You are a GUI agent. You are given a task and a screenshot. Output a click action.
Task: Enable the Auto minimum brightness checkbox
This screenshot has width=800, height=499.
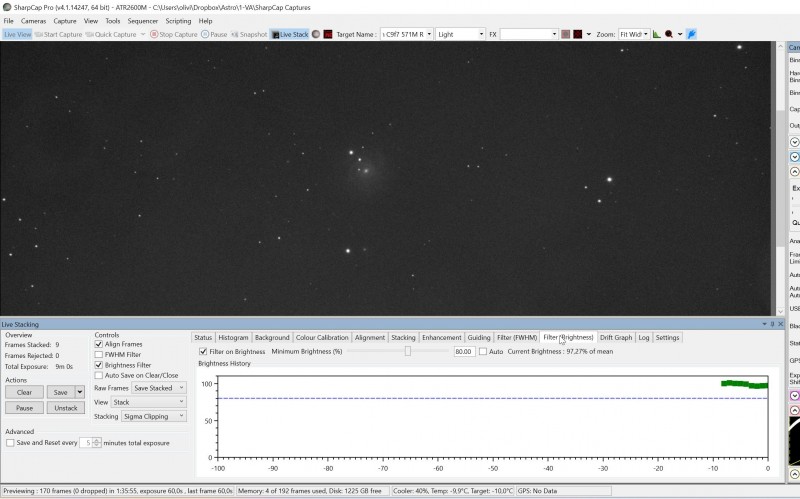pos(483,352)
